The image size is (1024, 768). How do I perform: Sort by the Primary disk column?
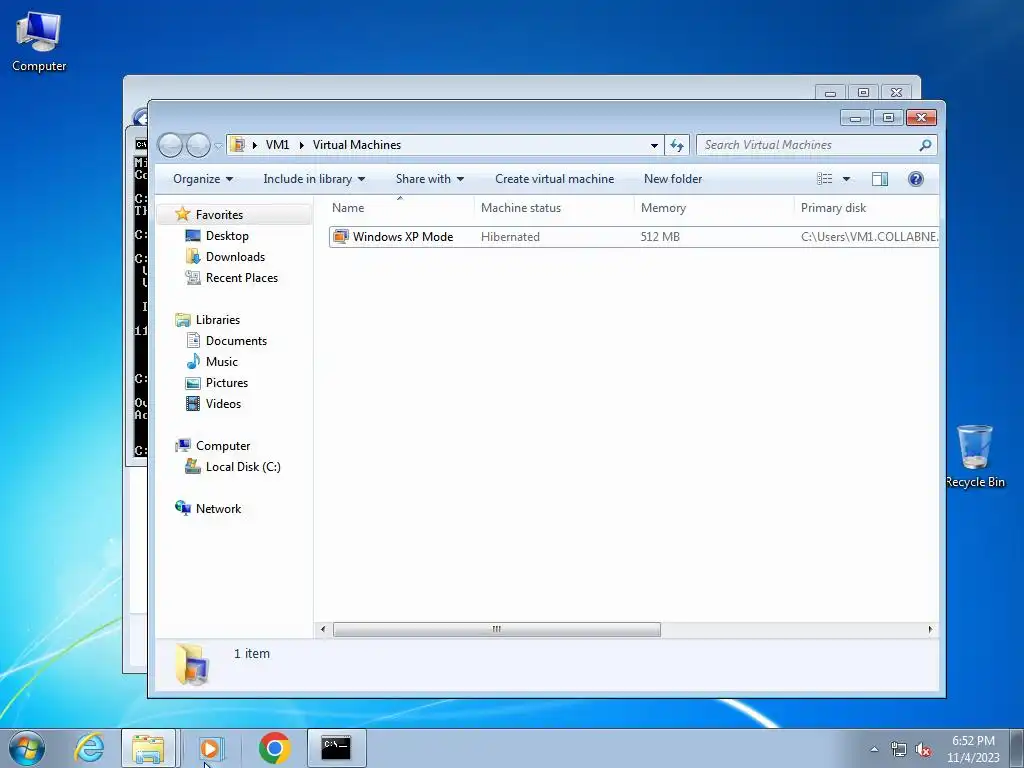pos(866,208)
